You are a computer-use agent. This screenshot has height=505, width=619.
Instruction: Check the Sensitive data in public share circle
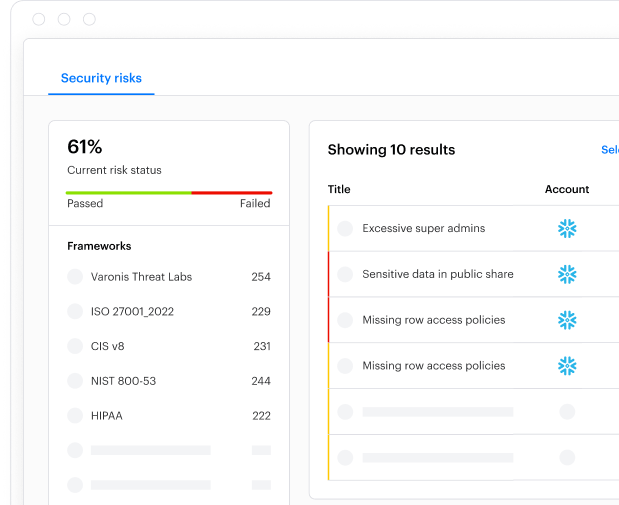[345, 274]
